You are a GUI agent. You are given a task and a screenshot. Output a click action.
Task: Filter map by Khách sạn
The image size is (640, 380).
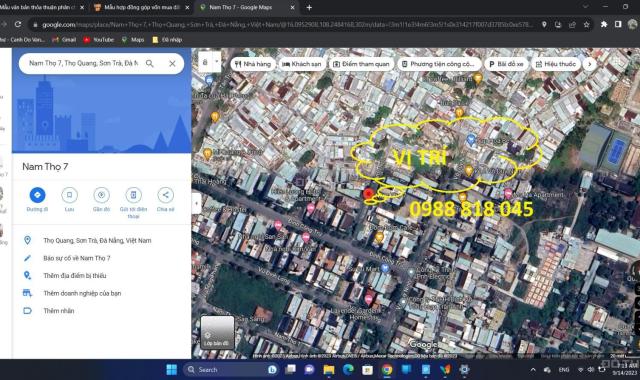click(x=302, y=64)
